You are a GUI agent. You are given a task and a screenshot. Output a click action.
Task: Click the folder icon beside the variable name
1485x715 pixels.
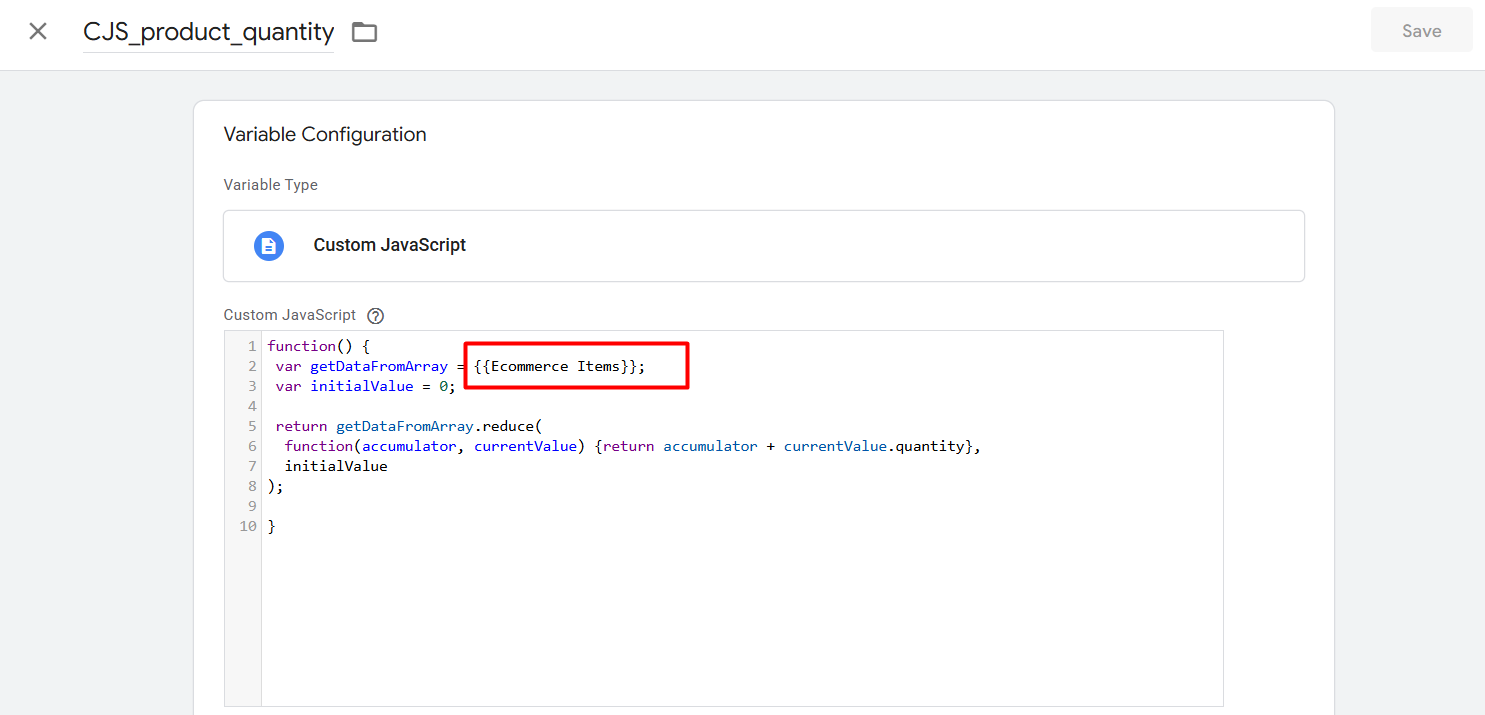(x=364, y=32)
